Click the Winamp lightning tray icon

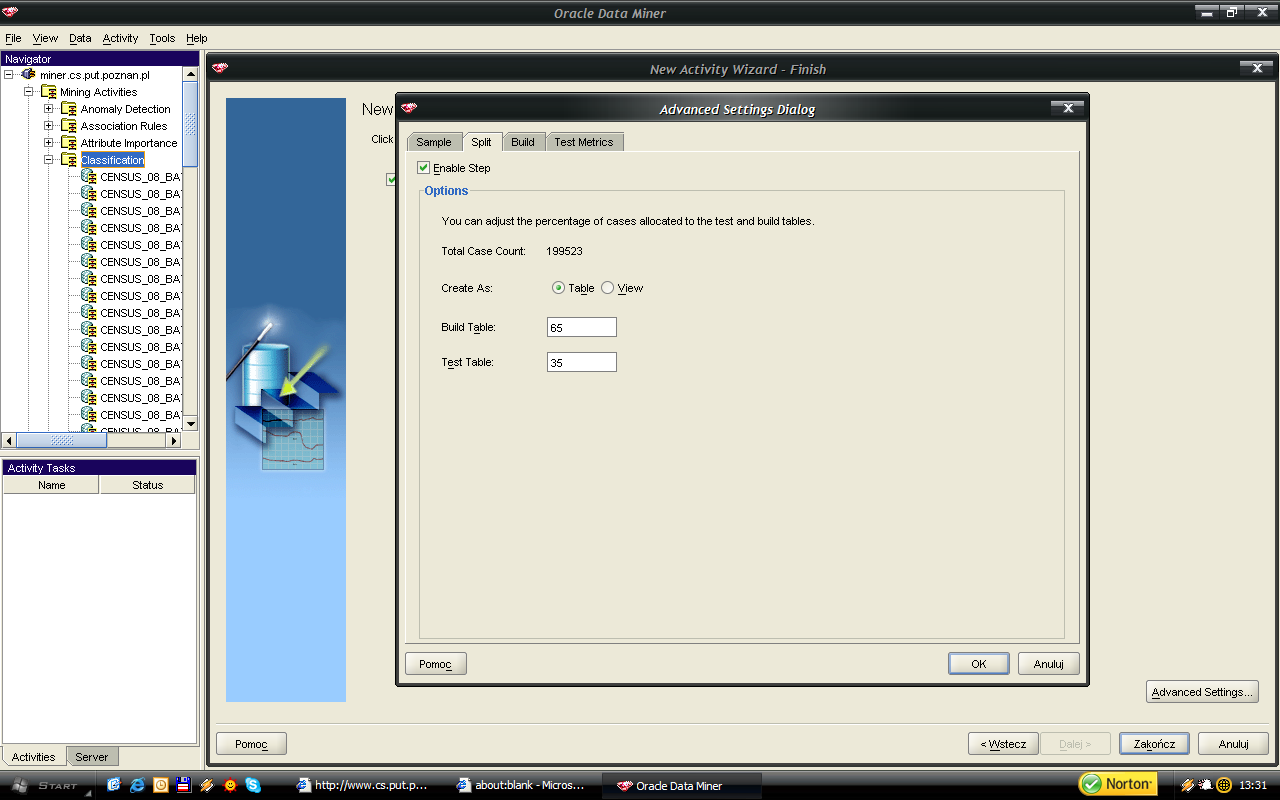(x=1188, y=785)
